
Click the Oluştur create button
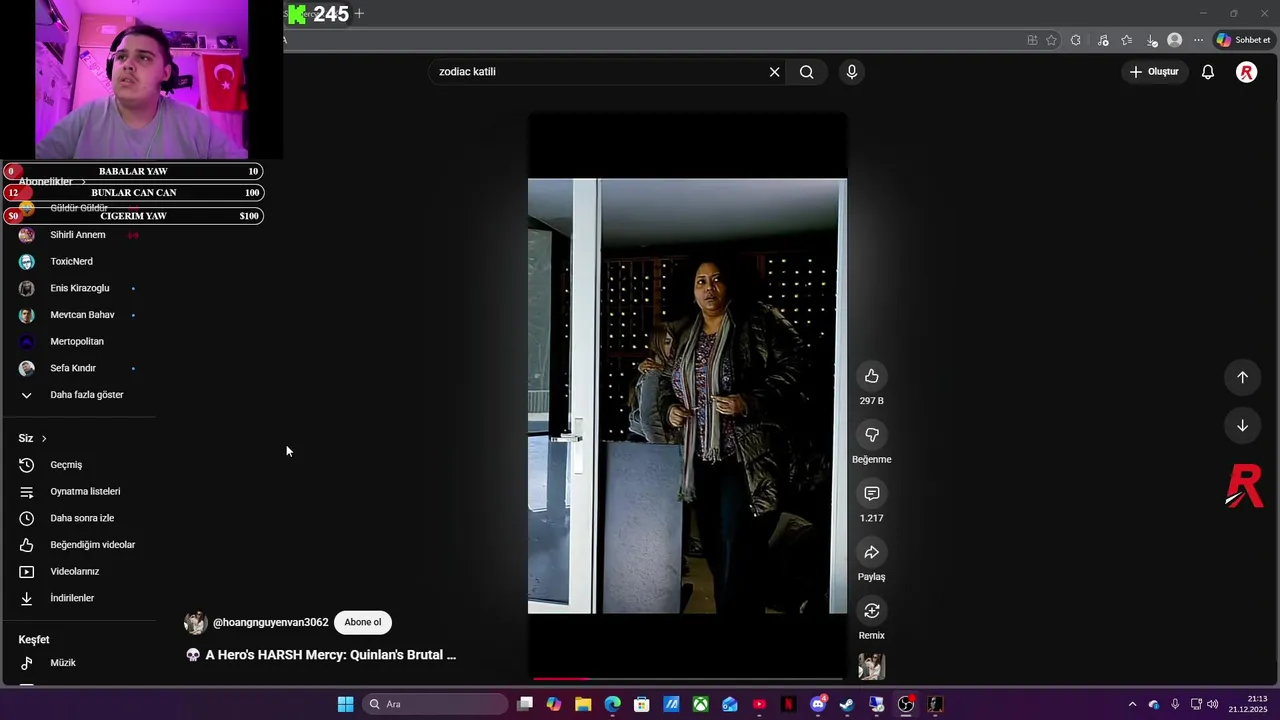tap(1154, 72)
